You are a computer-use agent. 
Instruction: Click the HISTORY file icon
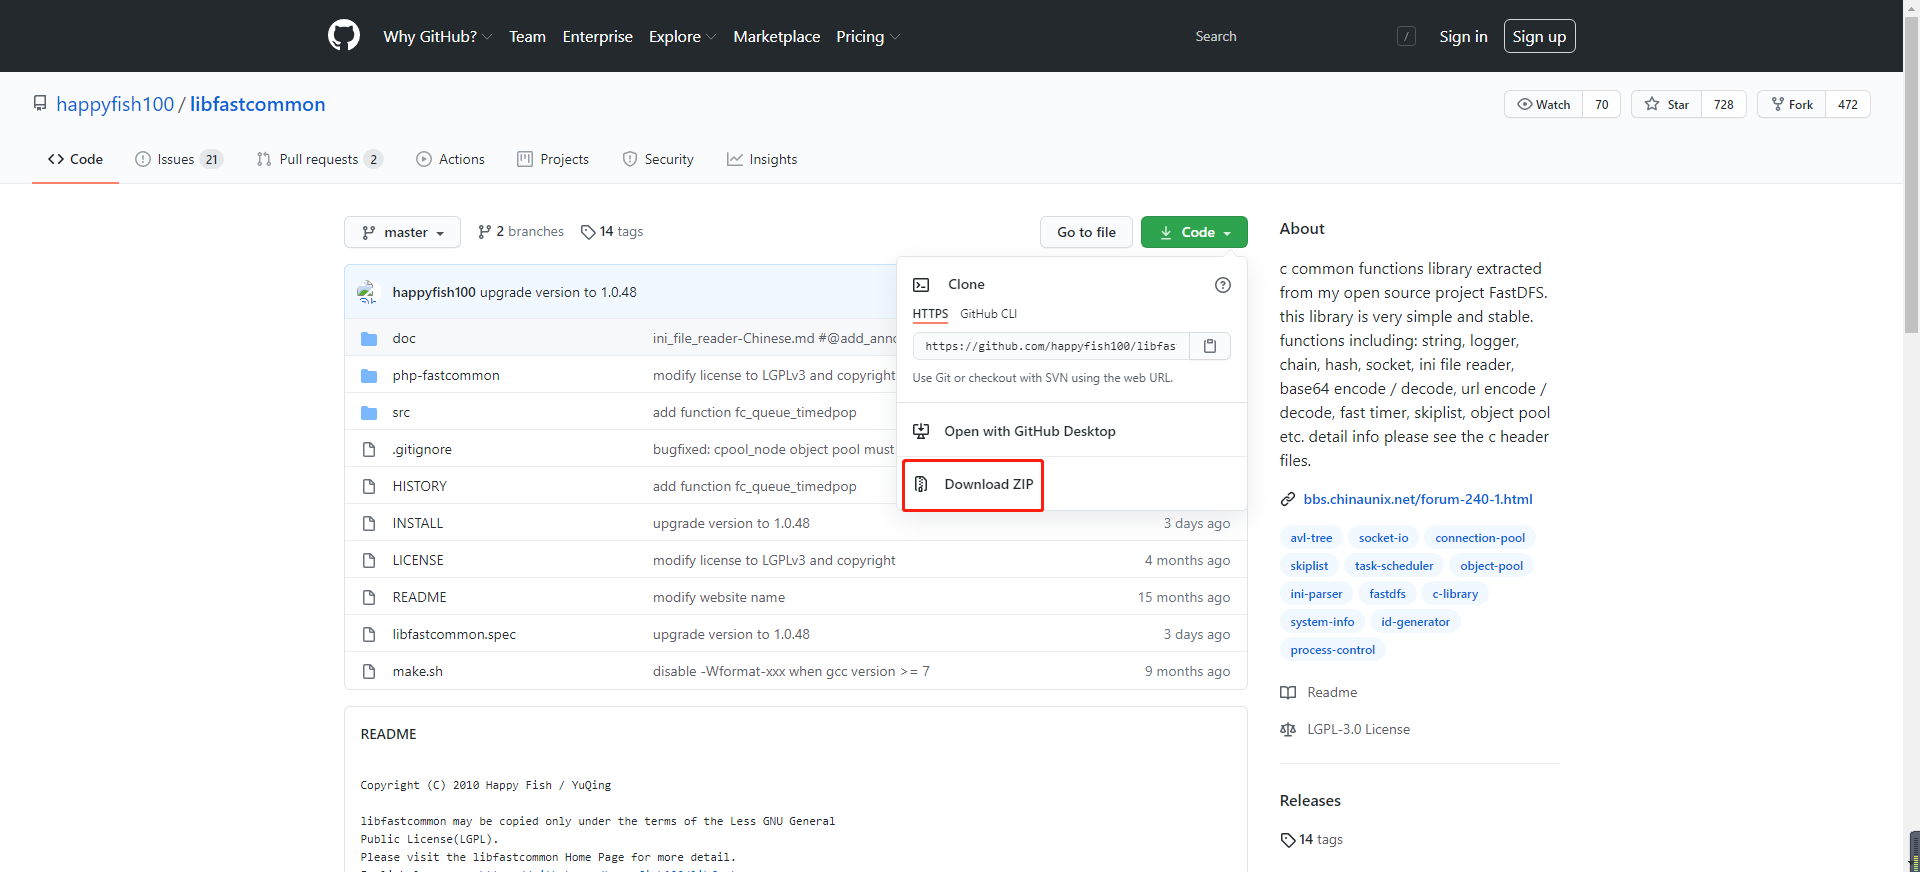(369, 487)
